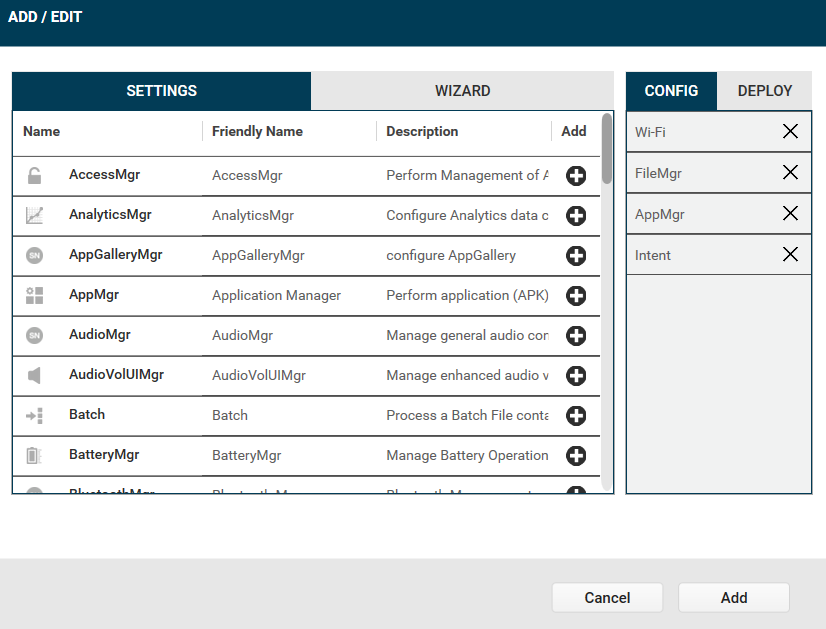826x629 pixels.
Task: Click 'Perform Management of' description
Action: 467,175
